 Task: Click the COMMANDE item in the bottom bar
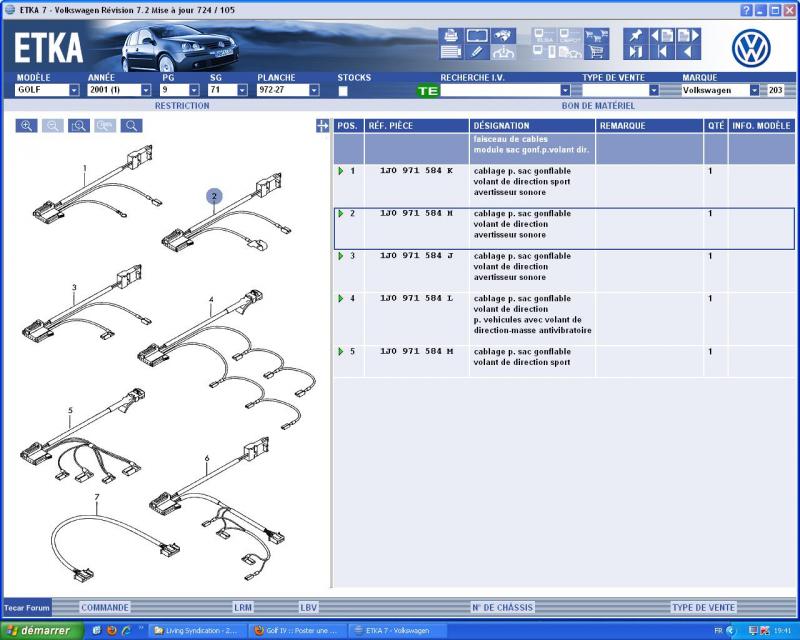click(x=105, y=607)
